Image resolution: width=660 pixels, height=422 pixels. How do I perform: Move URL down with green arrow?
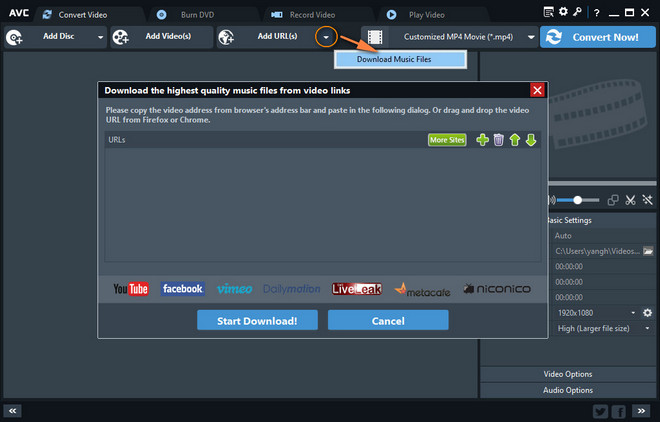click(531, 140)
